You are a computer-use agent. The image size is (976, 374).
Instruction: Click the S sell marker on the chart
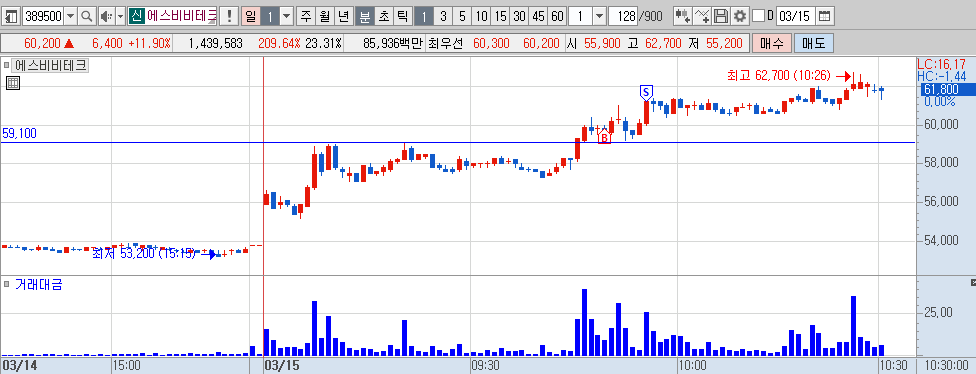point(645,93)
